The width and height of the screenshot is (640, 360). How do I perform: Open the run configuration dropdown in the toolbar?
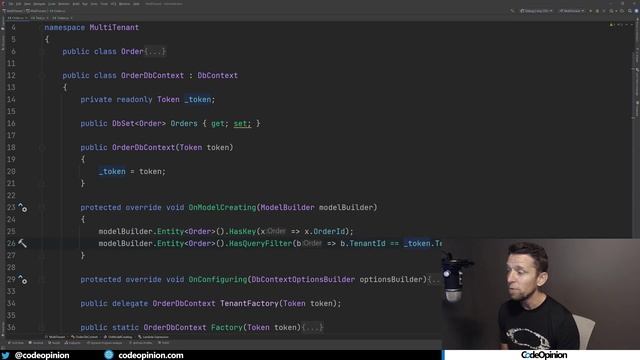571,11
